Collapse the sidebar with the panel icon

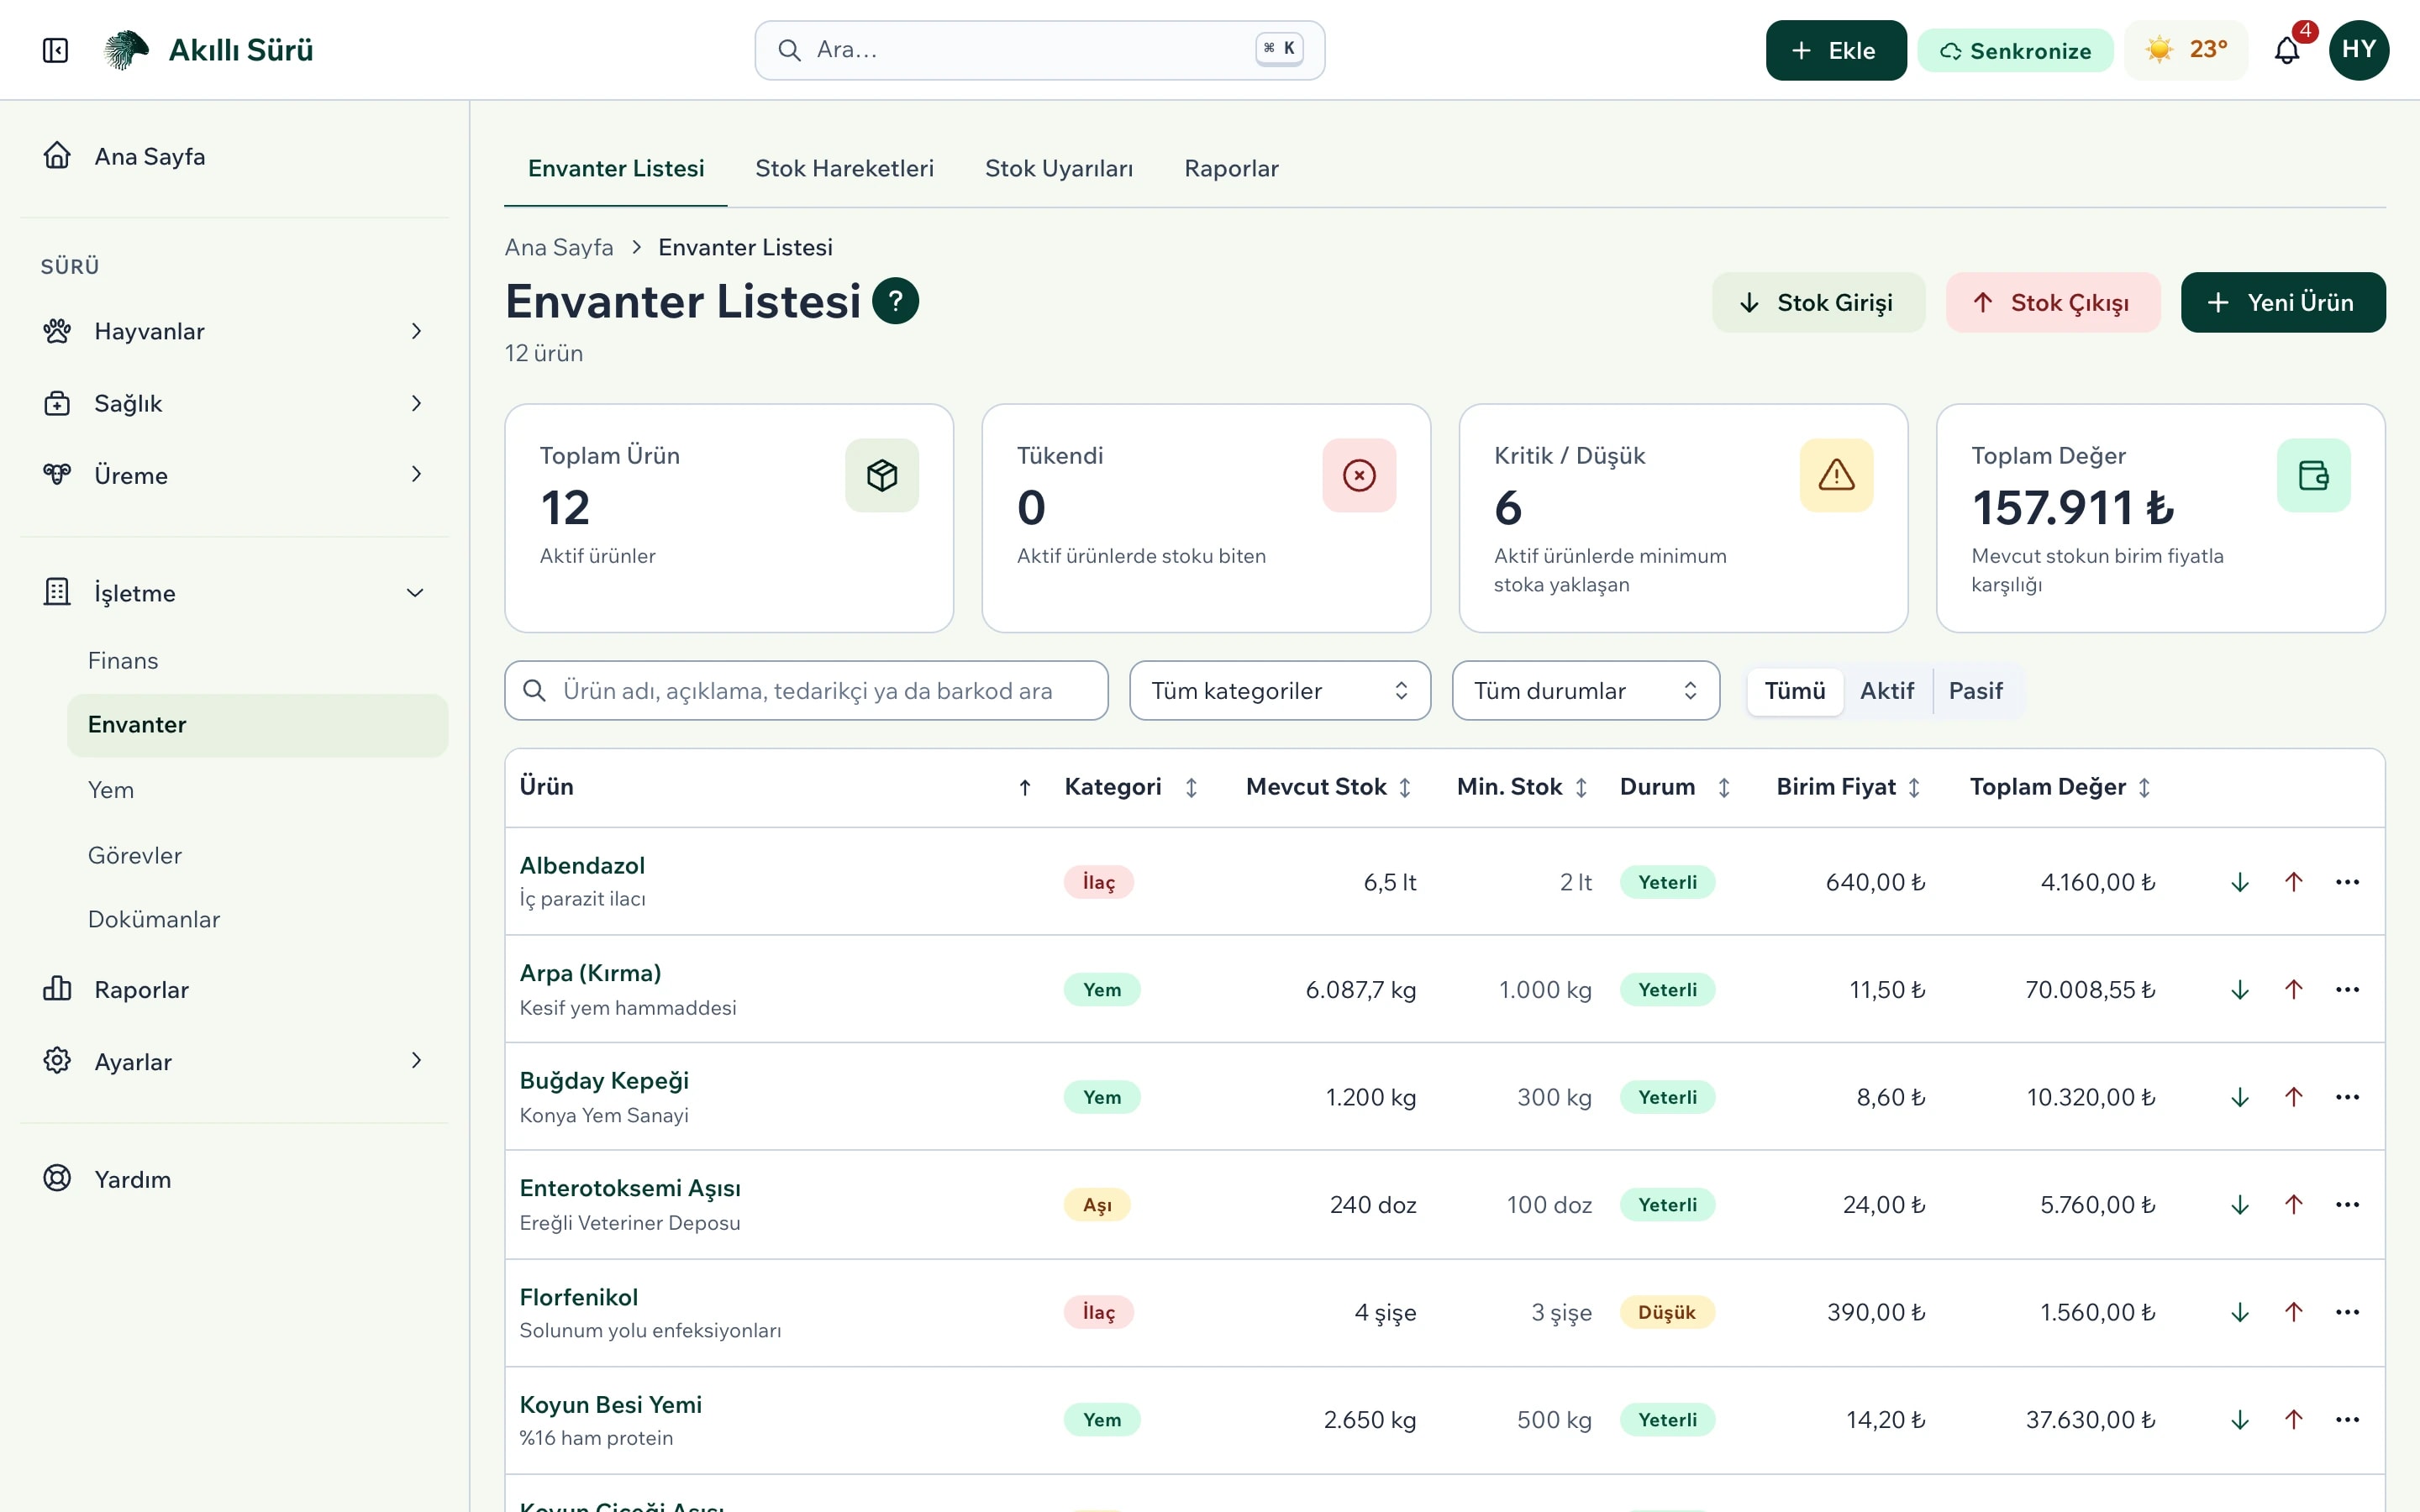click(56, 50)
